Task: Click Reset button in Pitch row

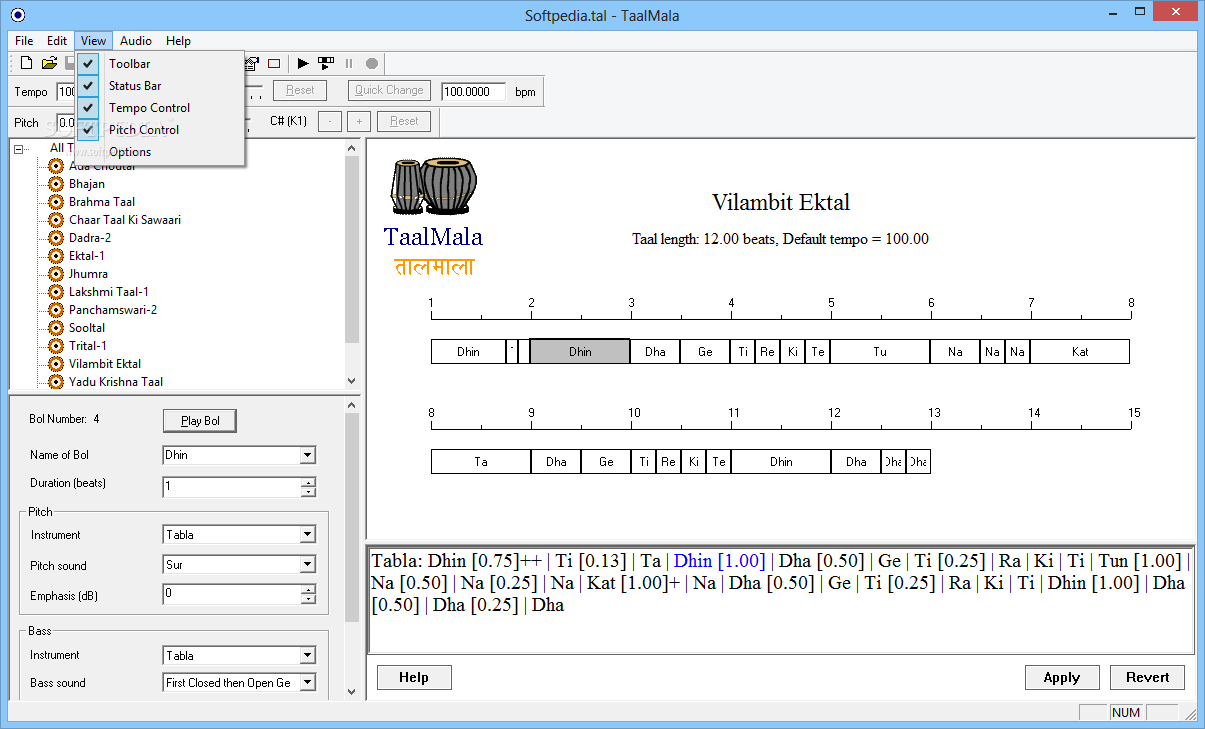Action: 404,121
